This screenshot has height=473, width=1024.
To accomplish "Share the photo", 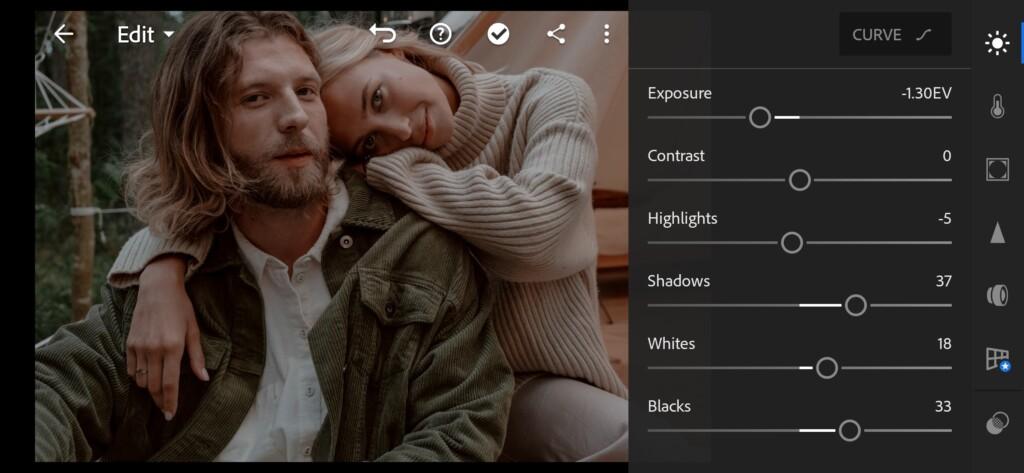I will (x=556, y=34).
